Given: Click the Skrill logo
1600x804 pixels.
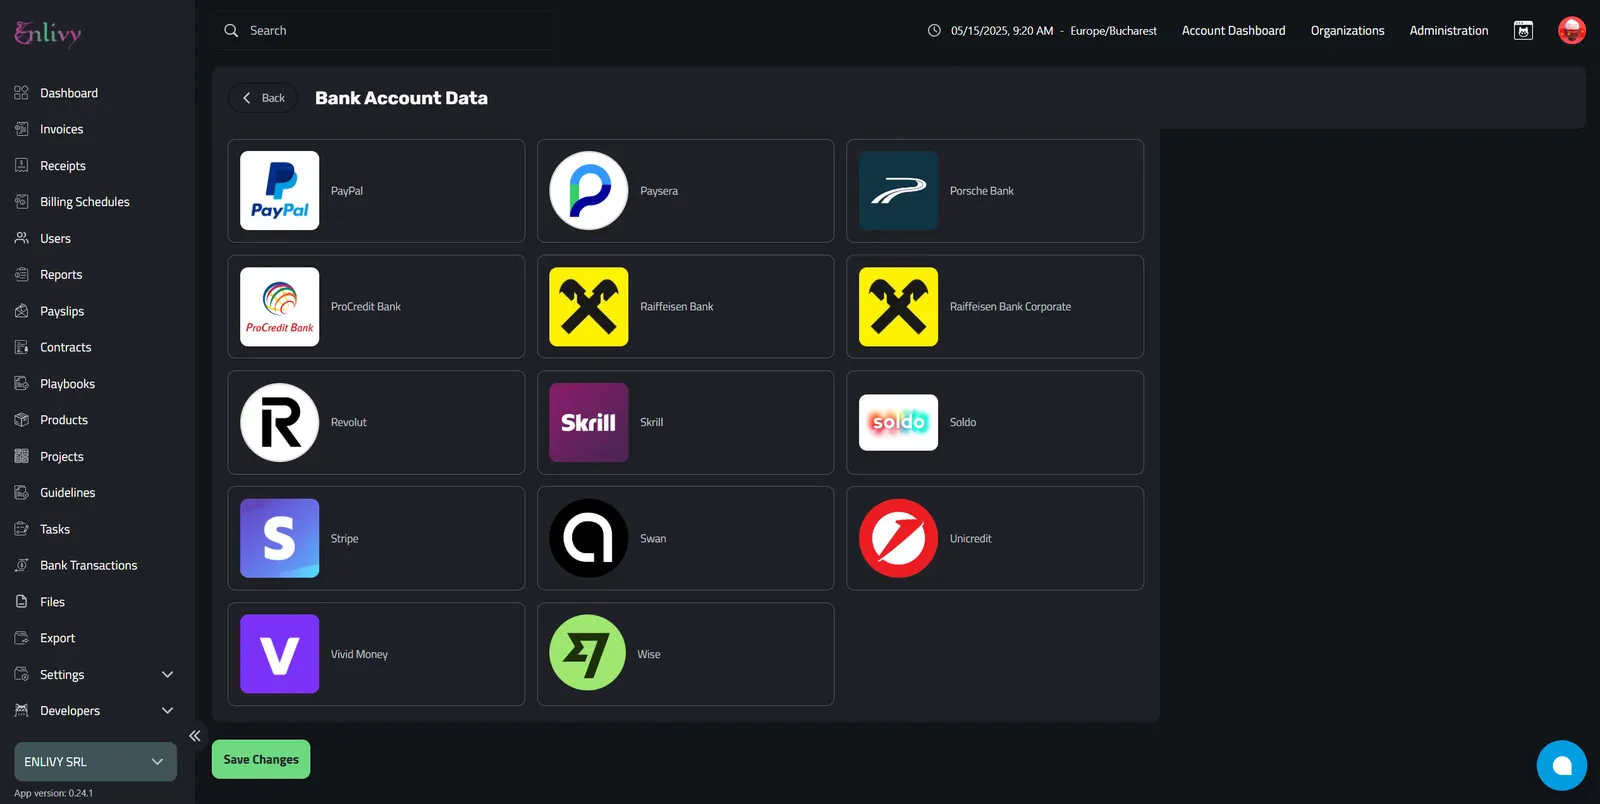Looking at the screenshot, I should click(x=589, y=423).
